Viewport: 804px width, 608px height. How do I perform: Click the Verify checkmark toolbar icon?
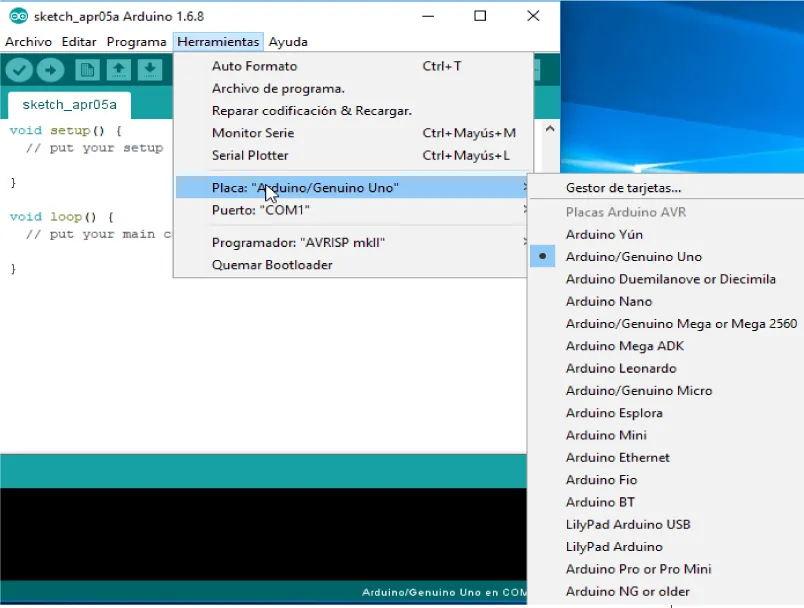click(20, 70)
